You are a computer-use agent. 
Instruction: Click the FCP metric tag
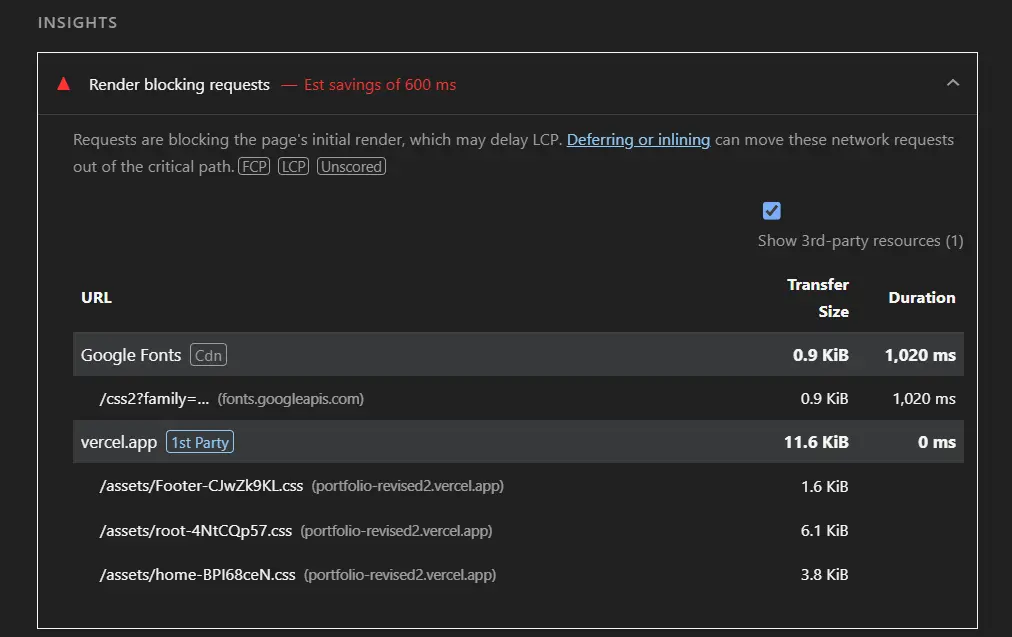pyautogui.click(x=254, y=167)
